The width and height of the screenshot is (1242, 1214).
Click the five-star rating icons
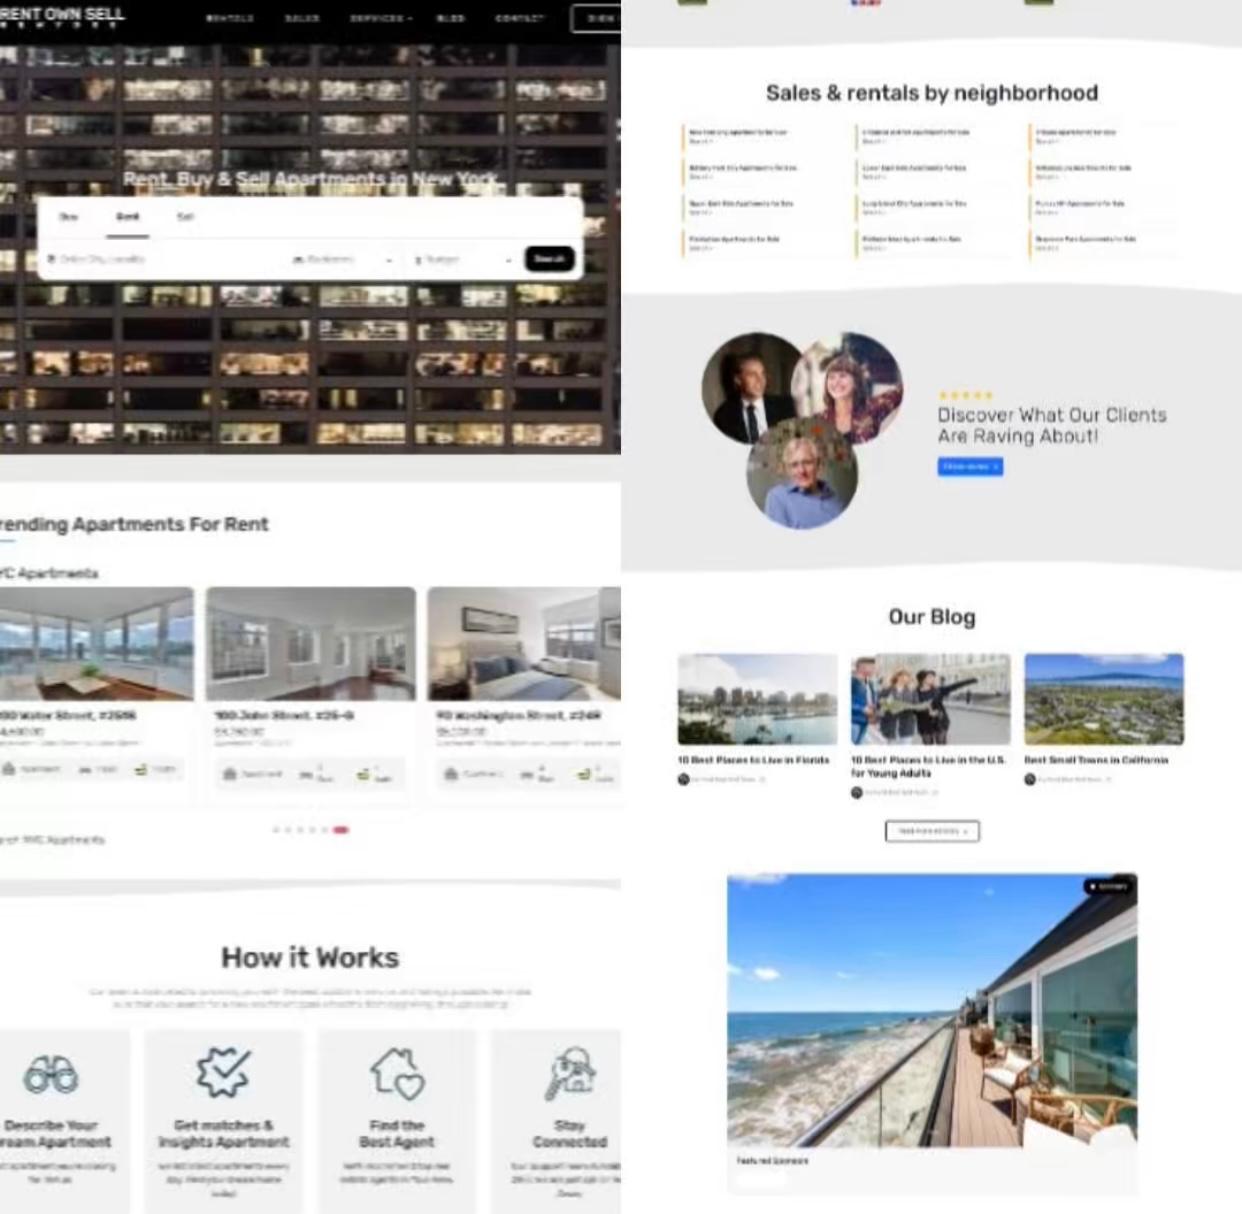pos(966,395)
